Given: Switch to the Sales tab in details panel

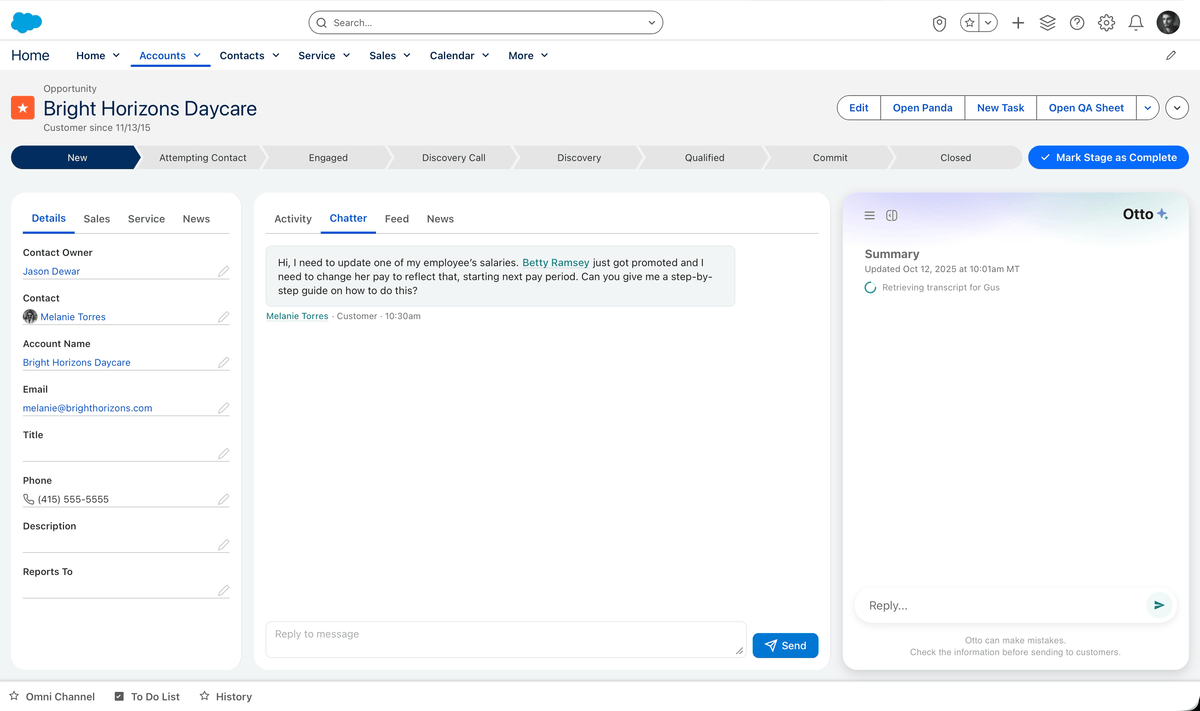Looking at the screenshot, I should [x=97, y=219].
